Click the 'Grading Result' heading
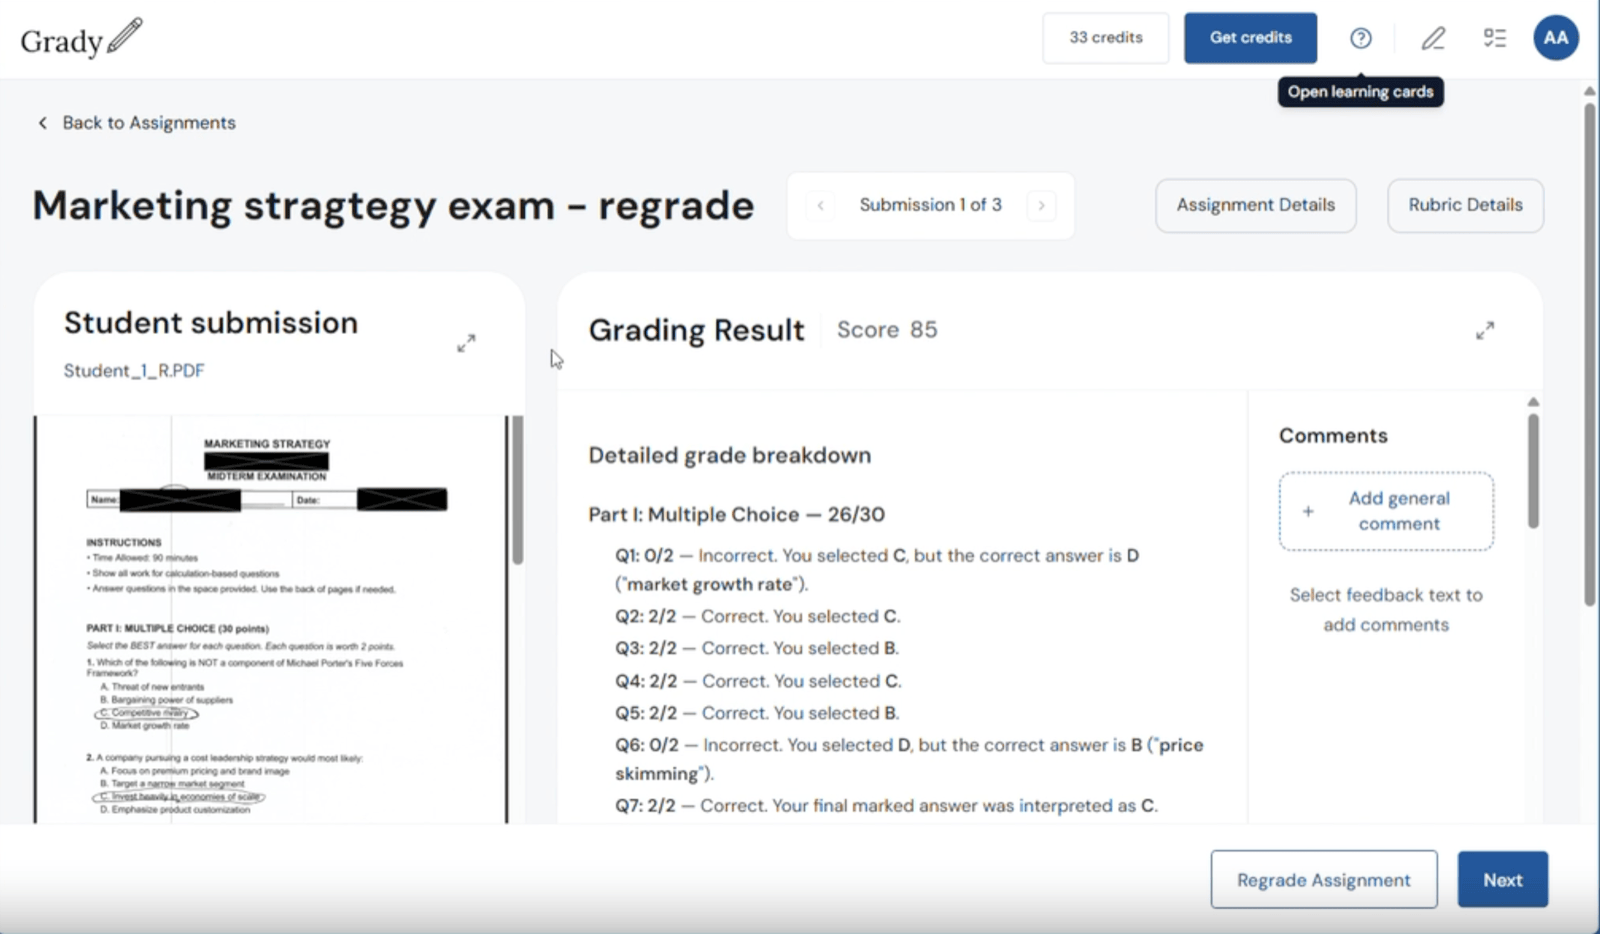Image resolution: width=1600 pixels, height=934 pixels. click(696, 331)
